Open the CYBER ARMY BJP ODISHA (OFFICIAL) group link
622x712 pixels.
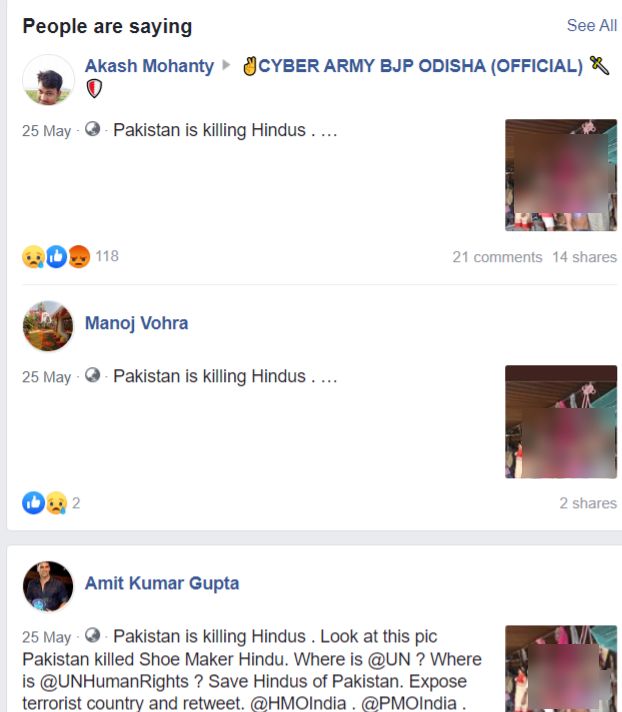420,66
